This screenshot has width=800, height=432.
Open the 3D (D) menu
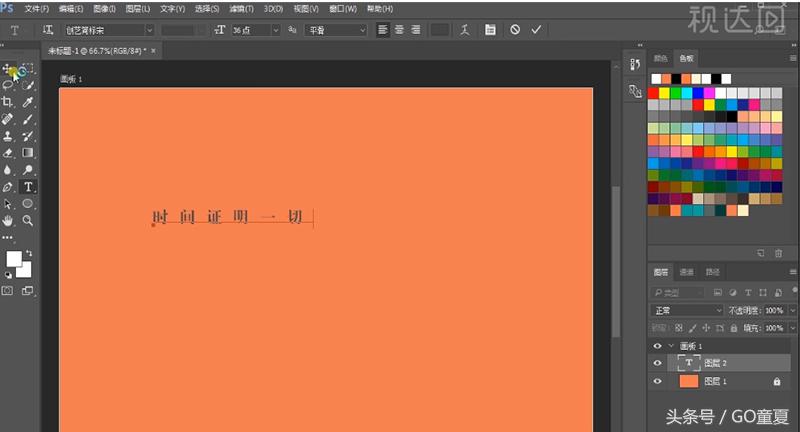[273, 9]
